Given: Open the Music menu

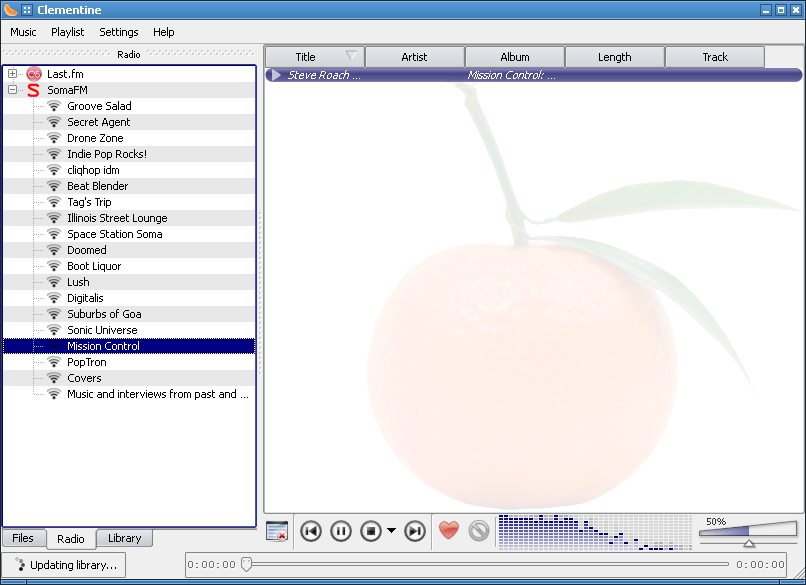Looking at the screenshot, I should pos(23,32).
